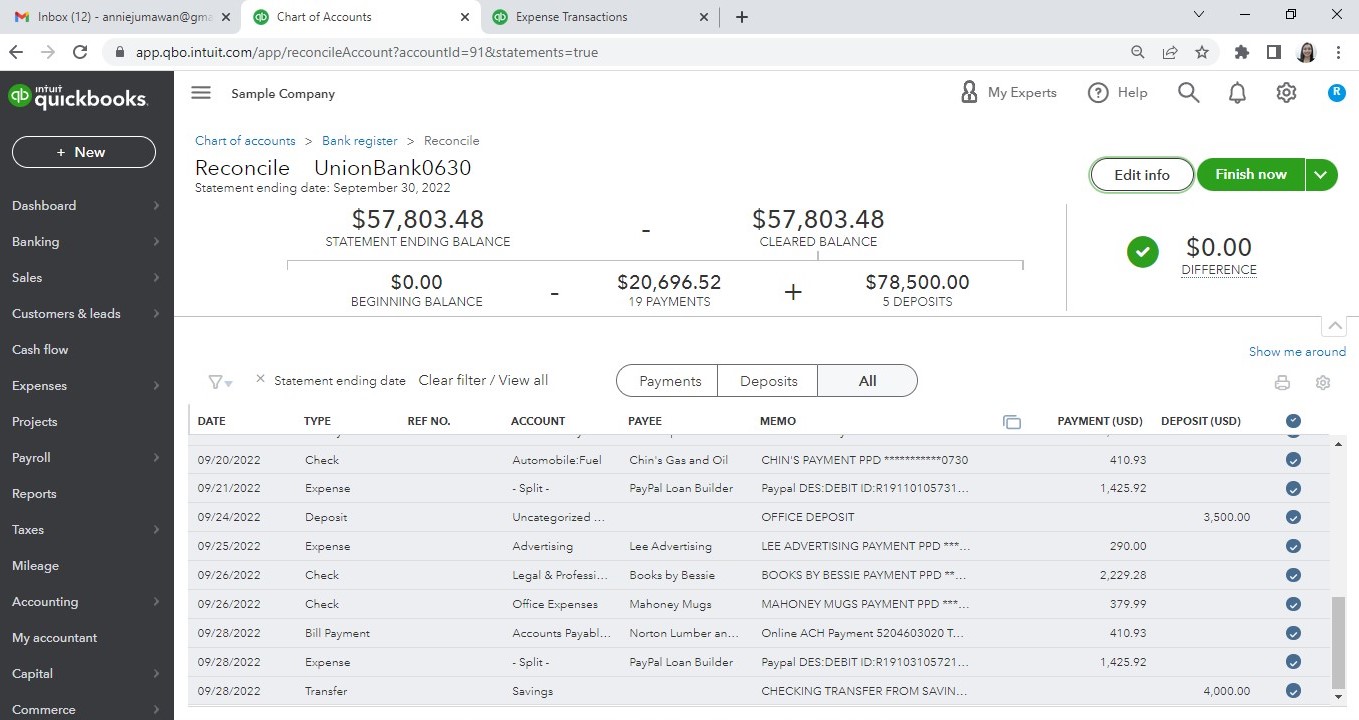
Task: Uncheck 09/21/2022 PayPal Loan Builder expense
Action: click(1293, 489)
